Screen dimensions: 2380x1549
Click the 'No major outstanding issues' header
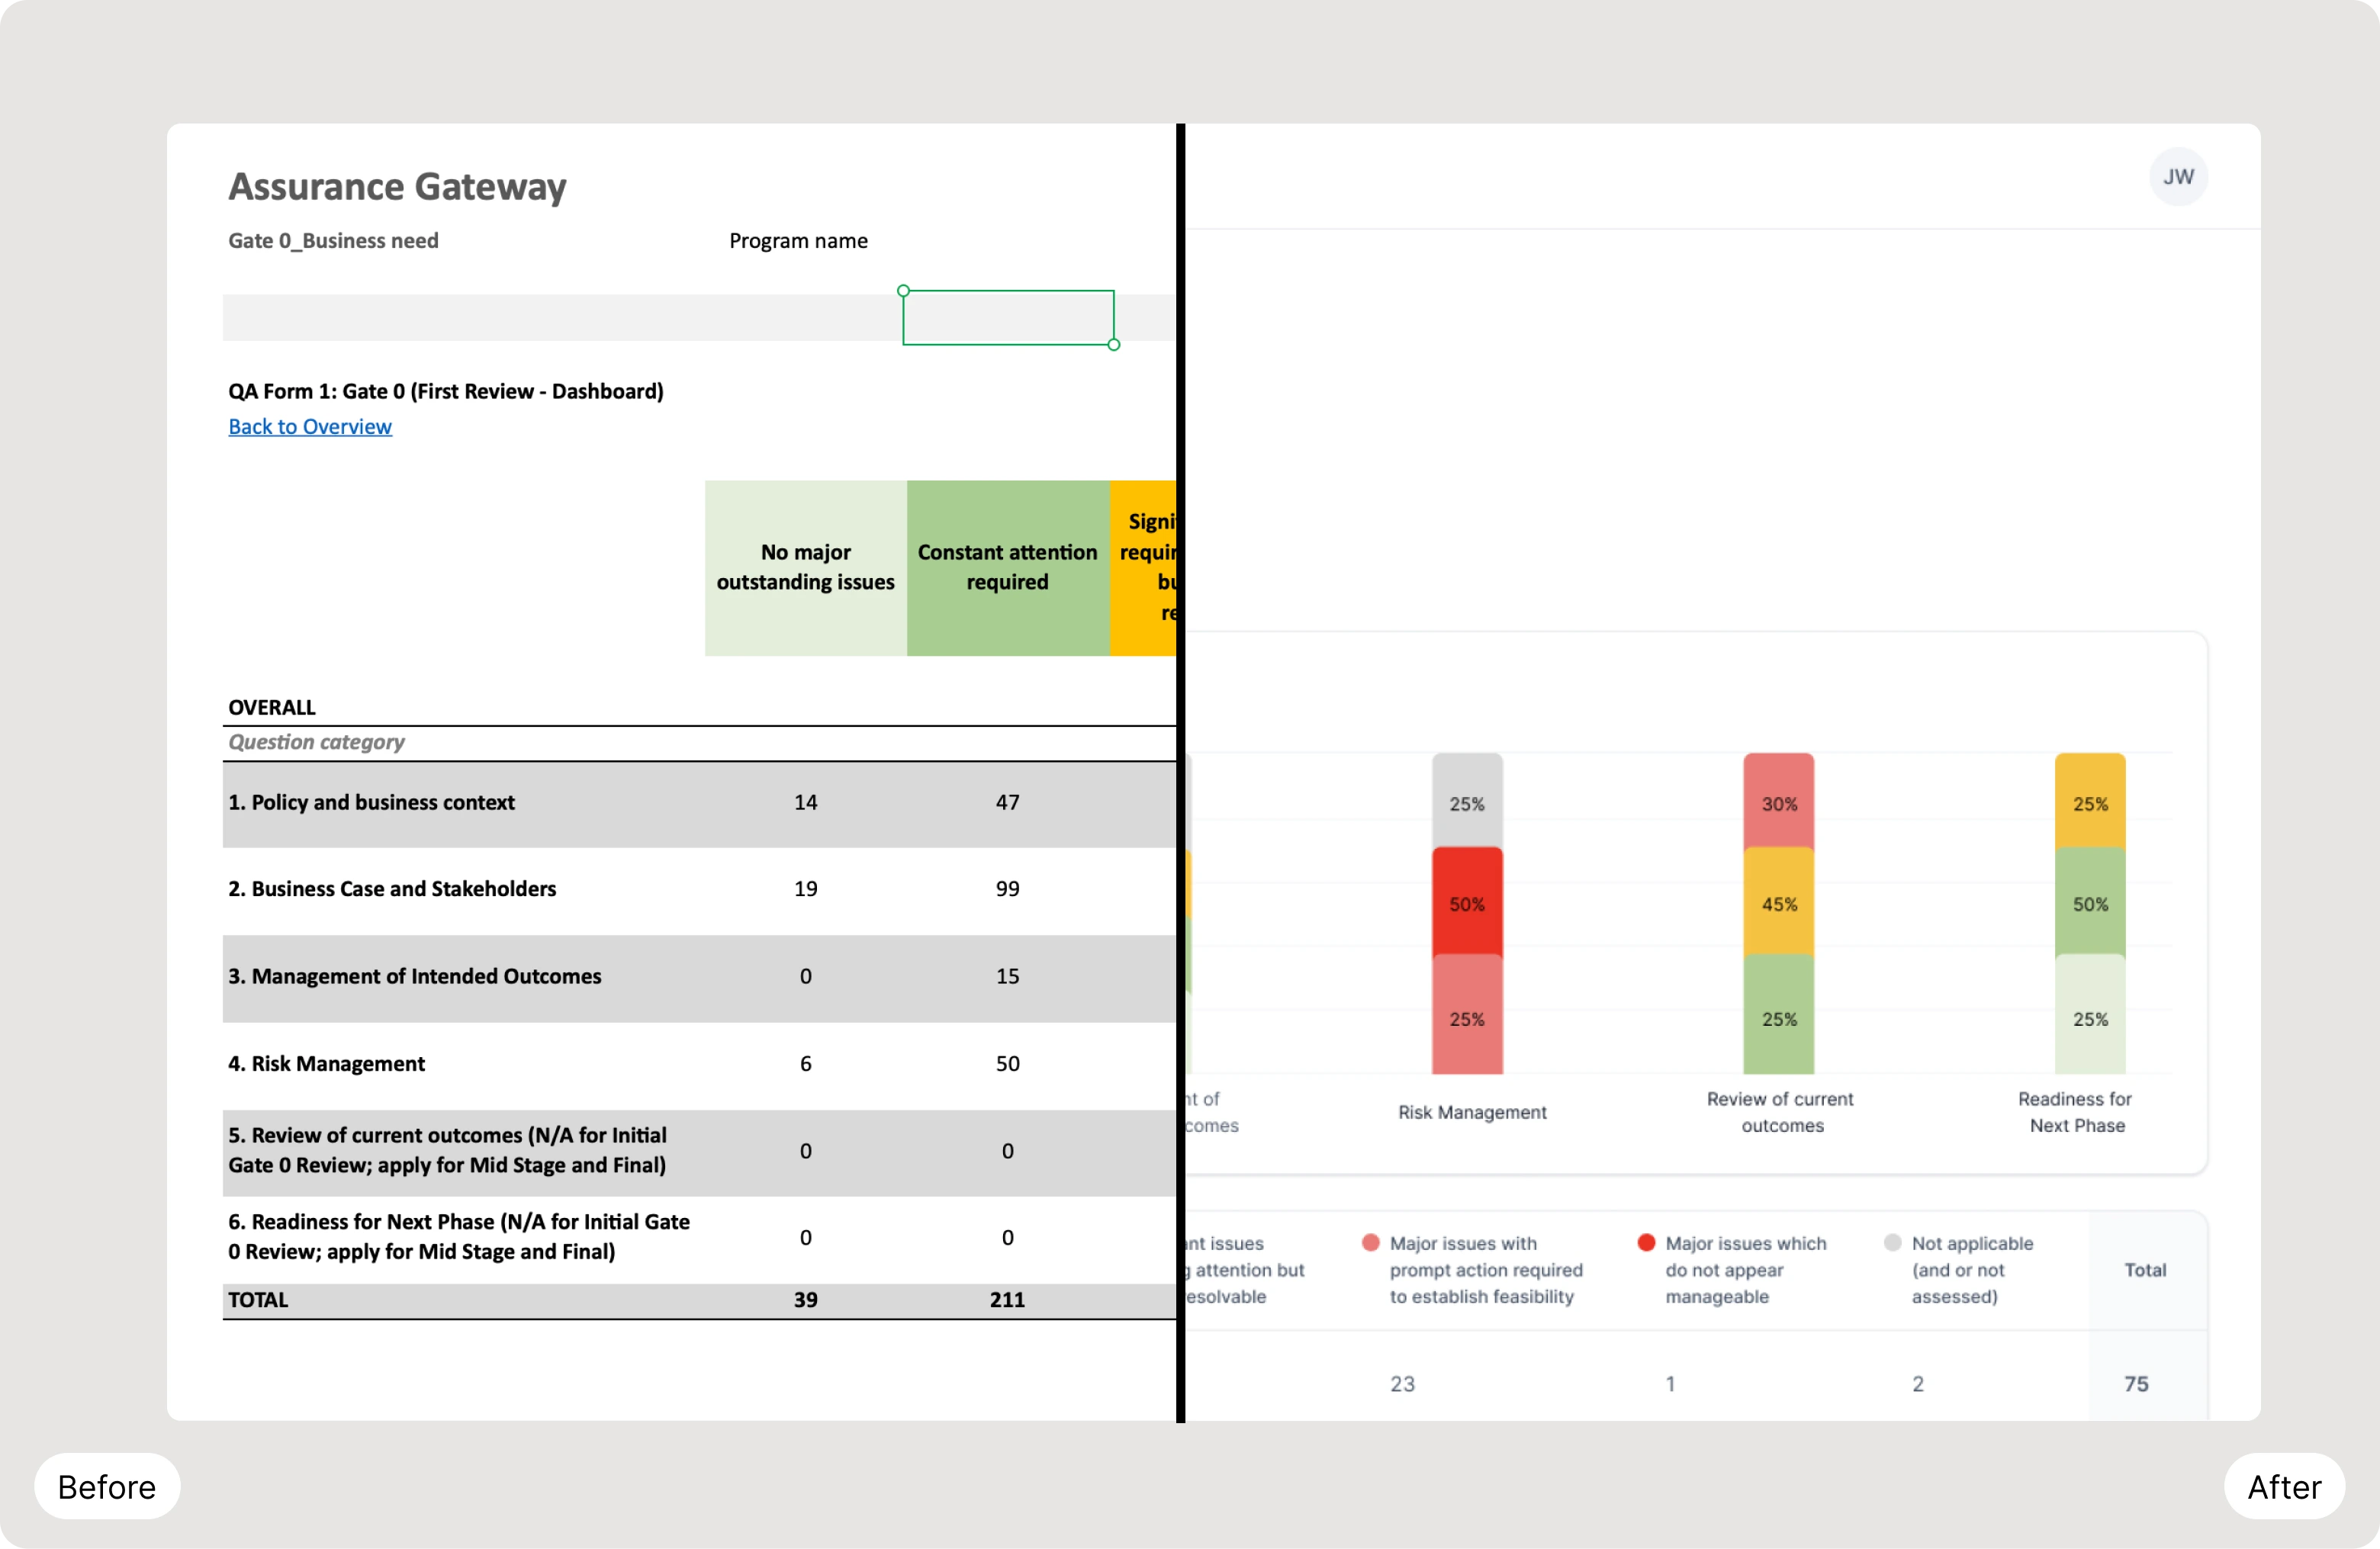pos(805,568)
